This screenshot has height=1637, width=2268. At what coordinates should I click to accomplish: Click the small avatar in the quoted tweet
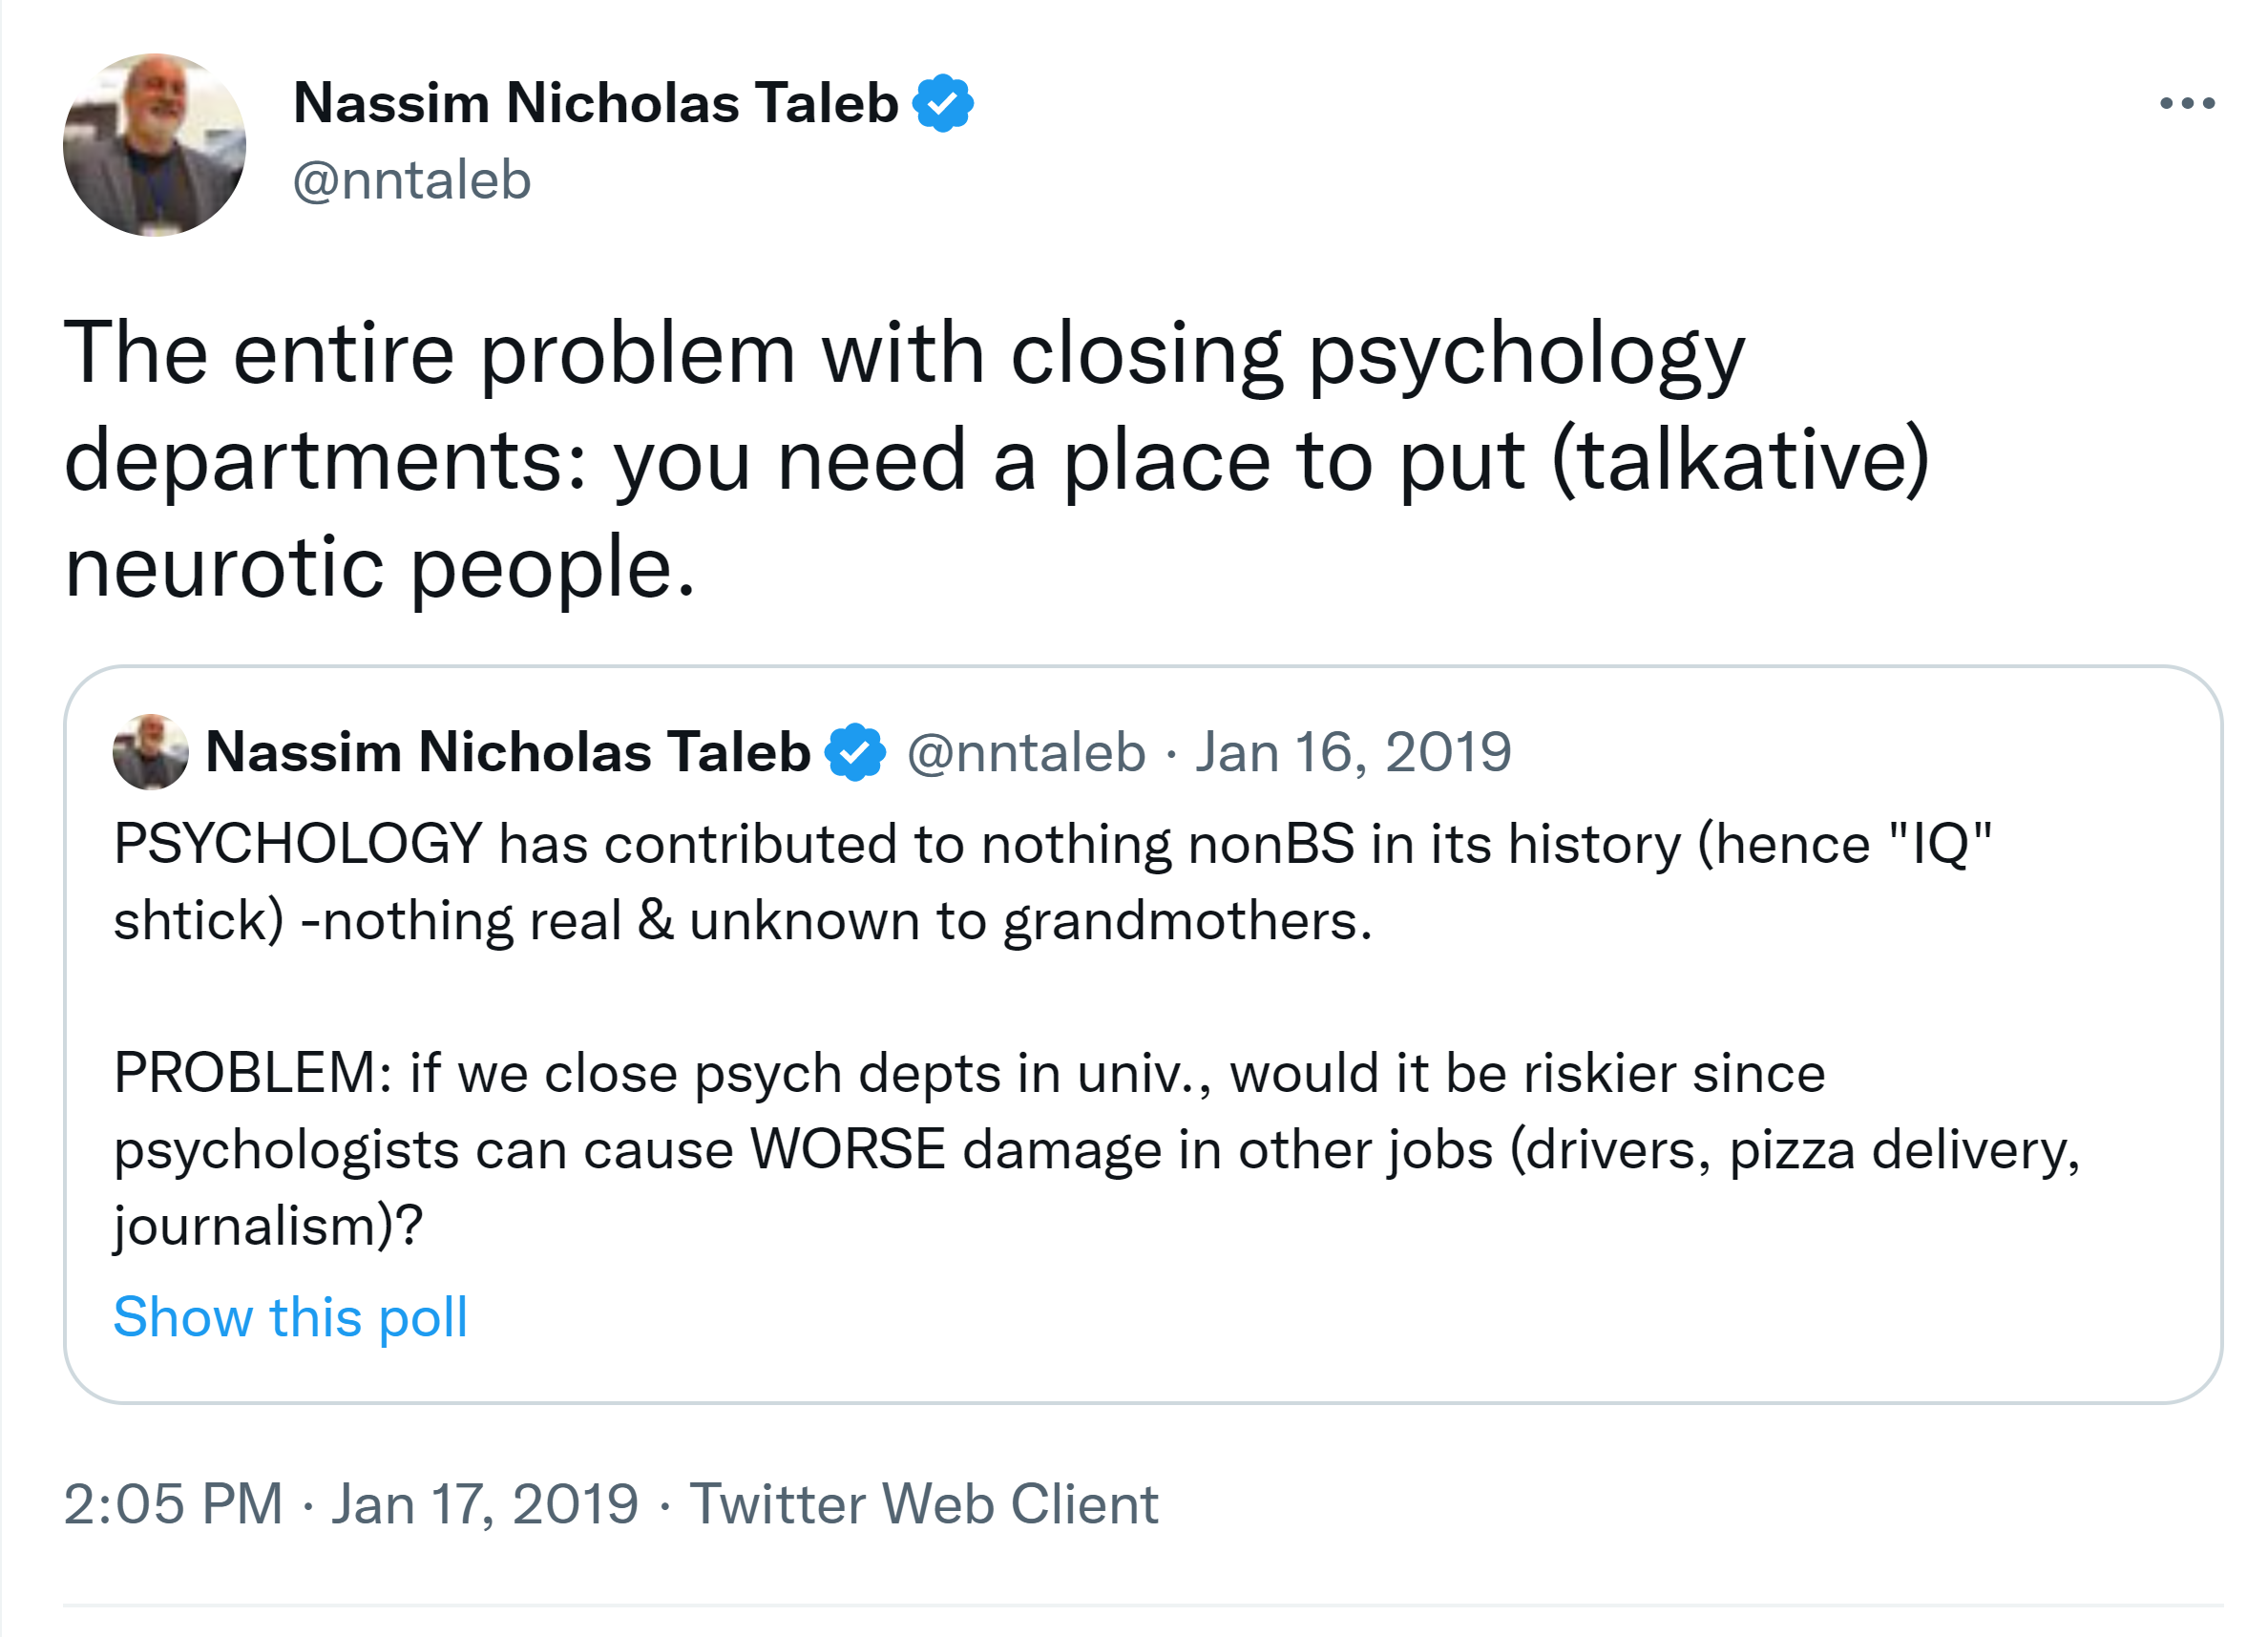[150, 752]
